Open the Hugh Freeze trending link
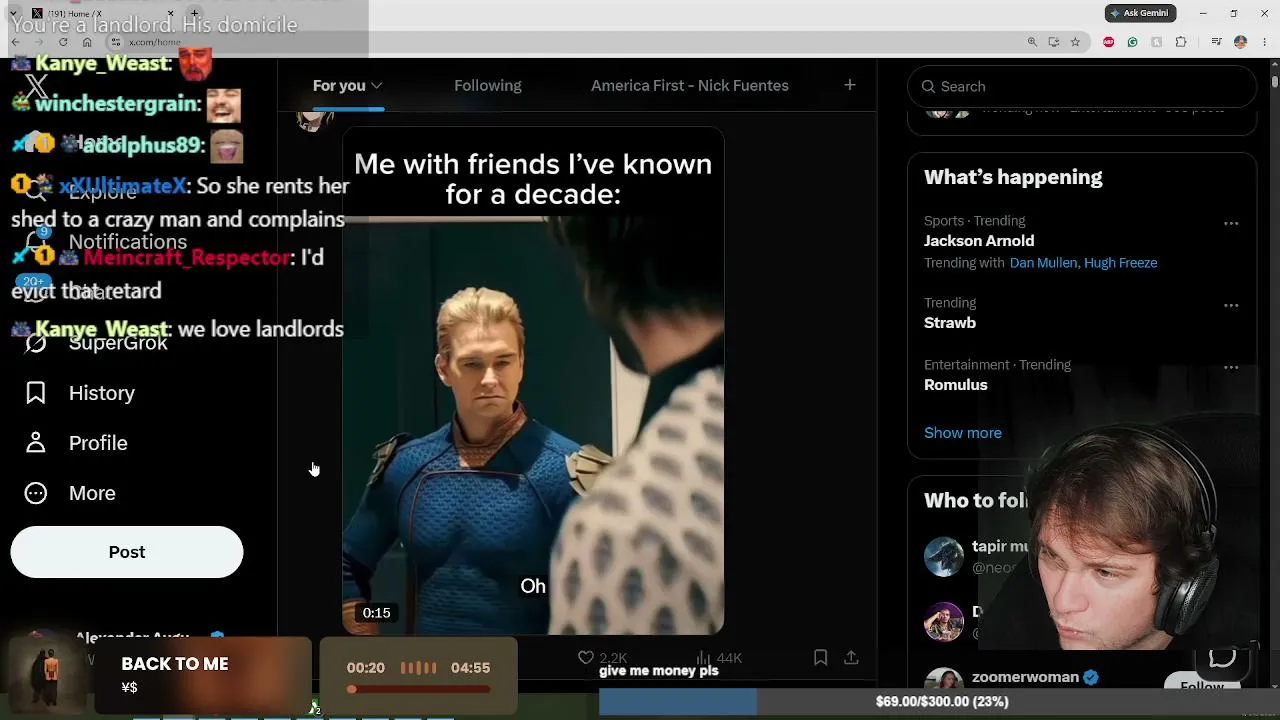1280x720 pixels. pos(1120,263)
